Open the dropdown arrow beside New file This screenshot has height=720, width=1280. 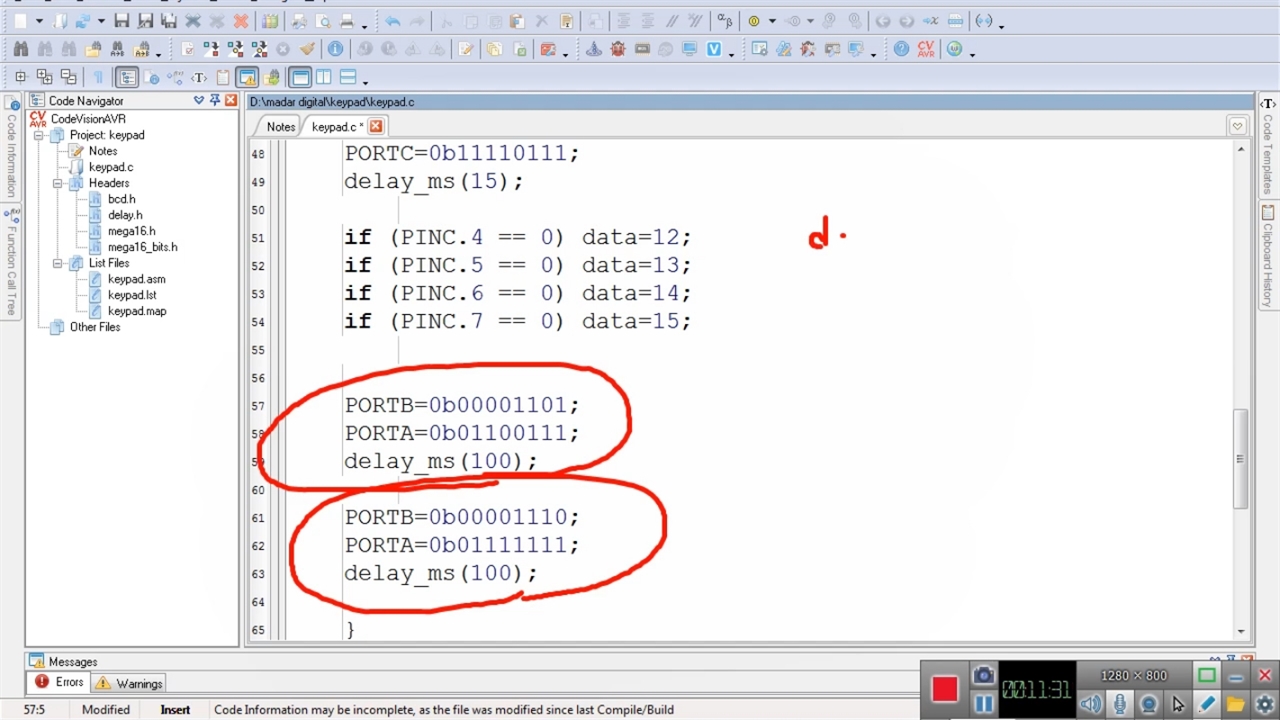click(x=39, y=22)
